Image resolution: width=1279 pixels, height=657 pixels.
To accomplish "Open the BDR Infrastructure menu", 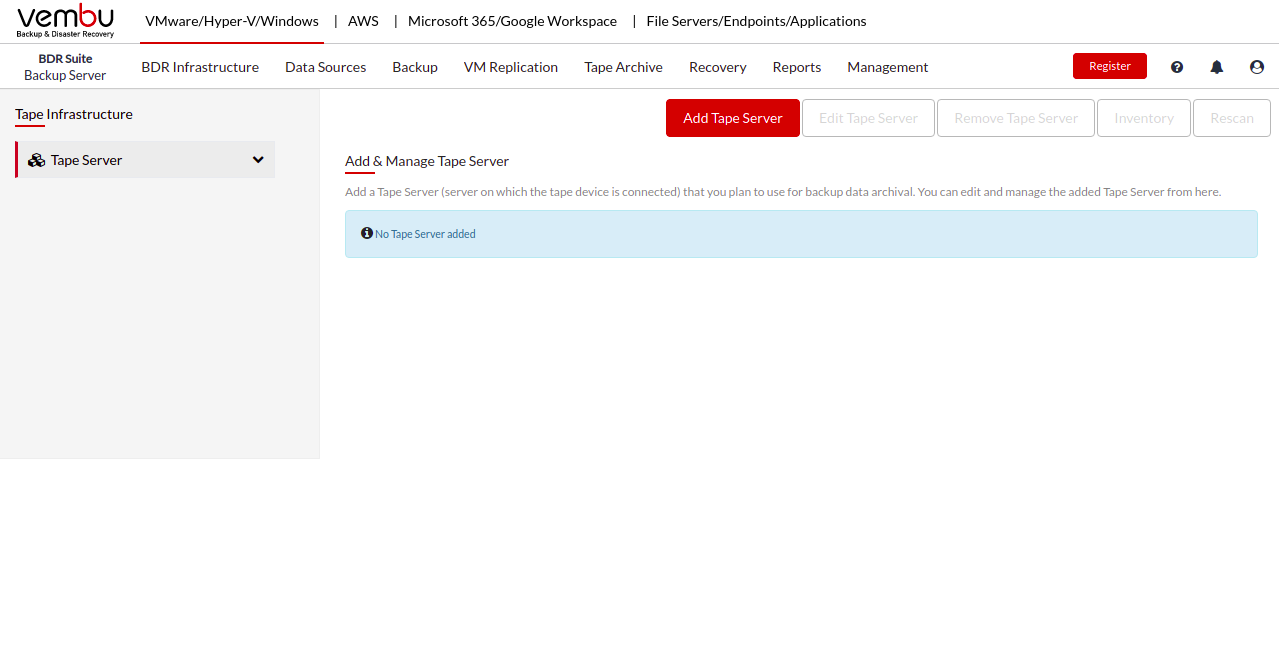I will coord(200,67).
